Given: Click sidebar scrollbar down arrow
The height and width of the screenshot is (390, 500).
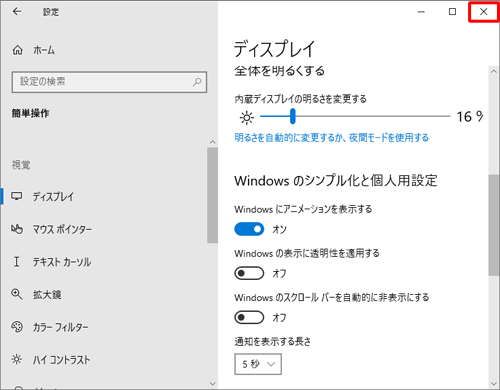Looking at the screenshot, I should (x=213, y=384).
